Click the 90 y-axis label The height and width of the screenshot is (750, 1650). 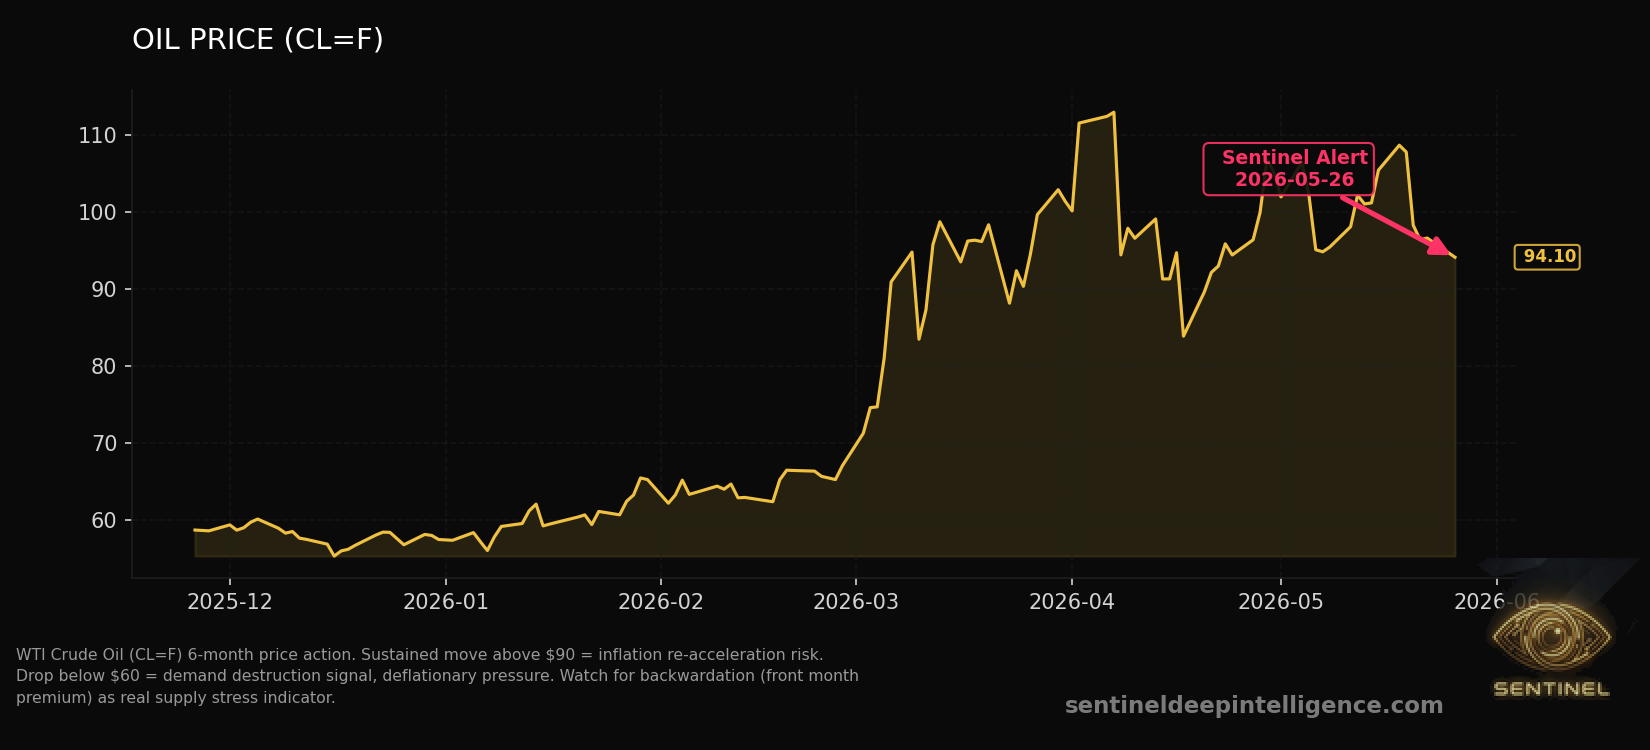[x=104, y=289]
